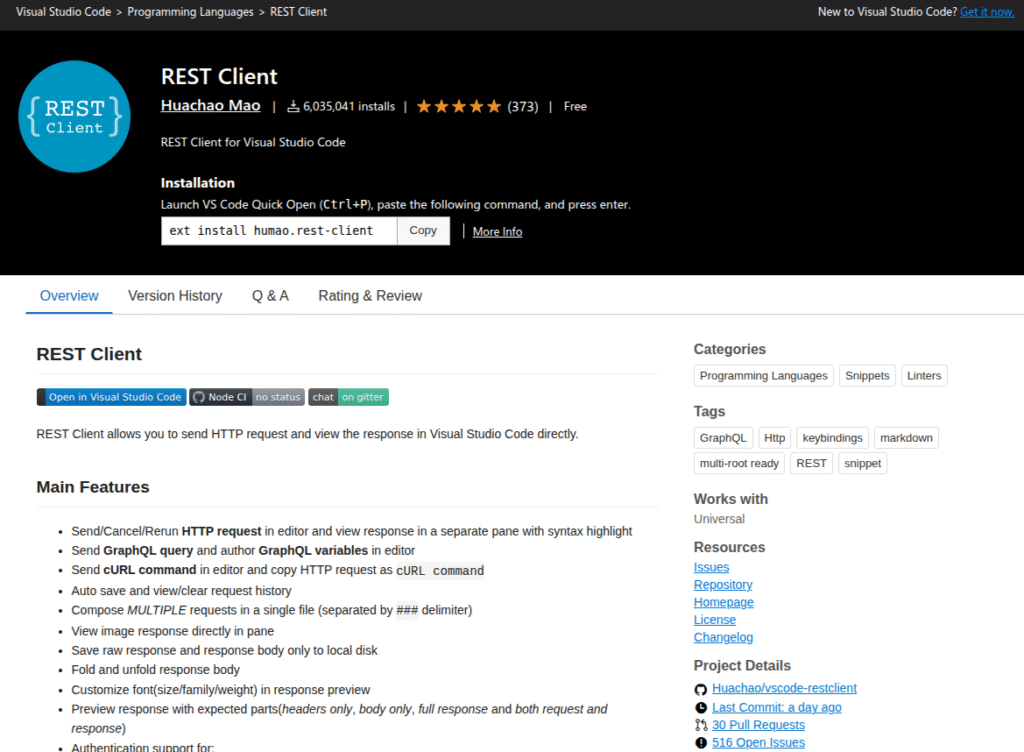Click the Http tag

point(775,437)
